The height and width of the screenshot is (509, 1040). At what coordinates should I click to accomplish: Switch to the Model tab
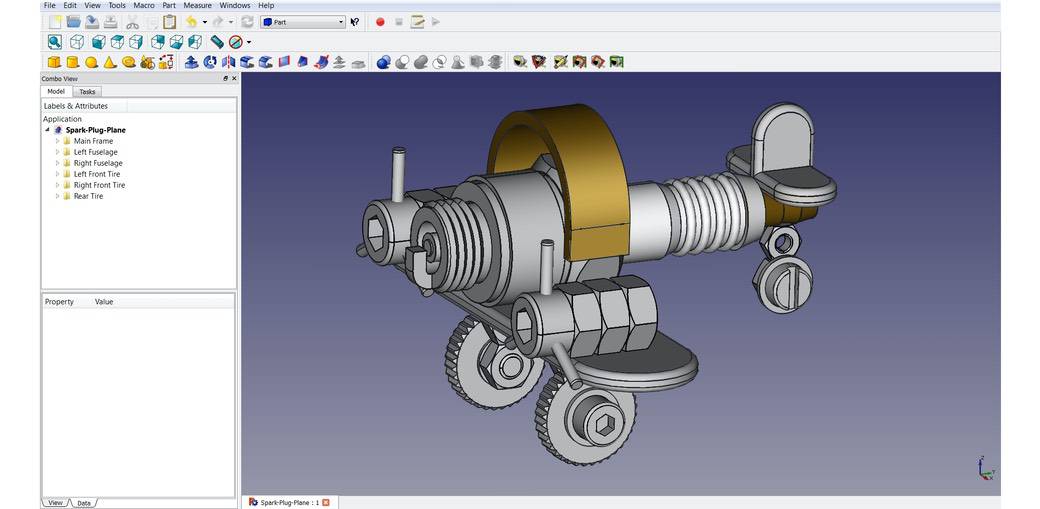click(x=56, y=92)
